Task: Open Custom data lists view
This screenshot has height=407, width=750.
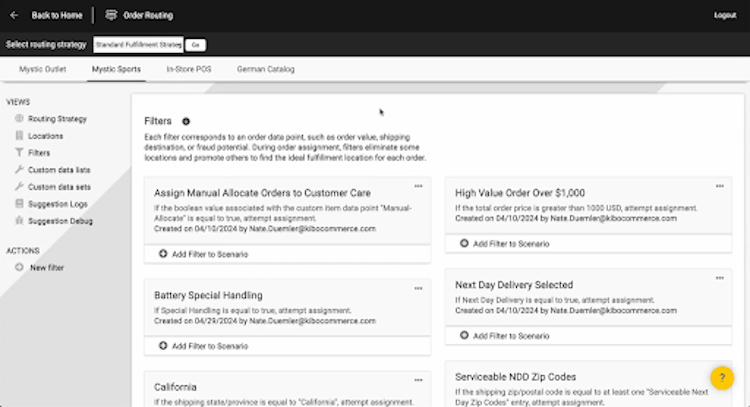Action: click(59, 170)
